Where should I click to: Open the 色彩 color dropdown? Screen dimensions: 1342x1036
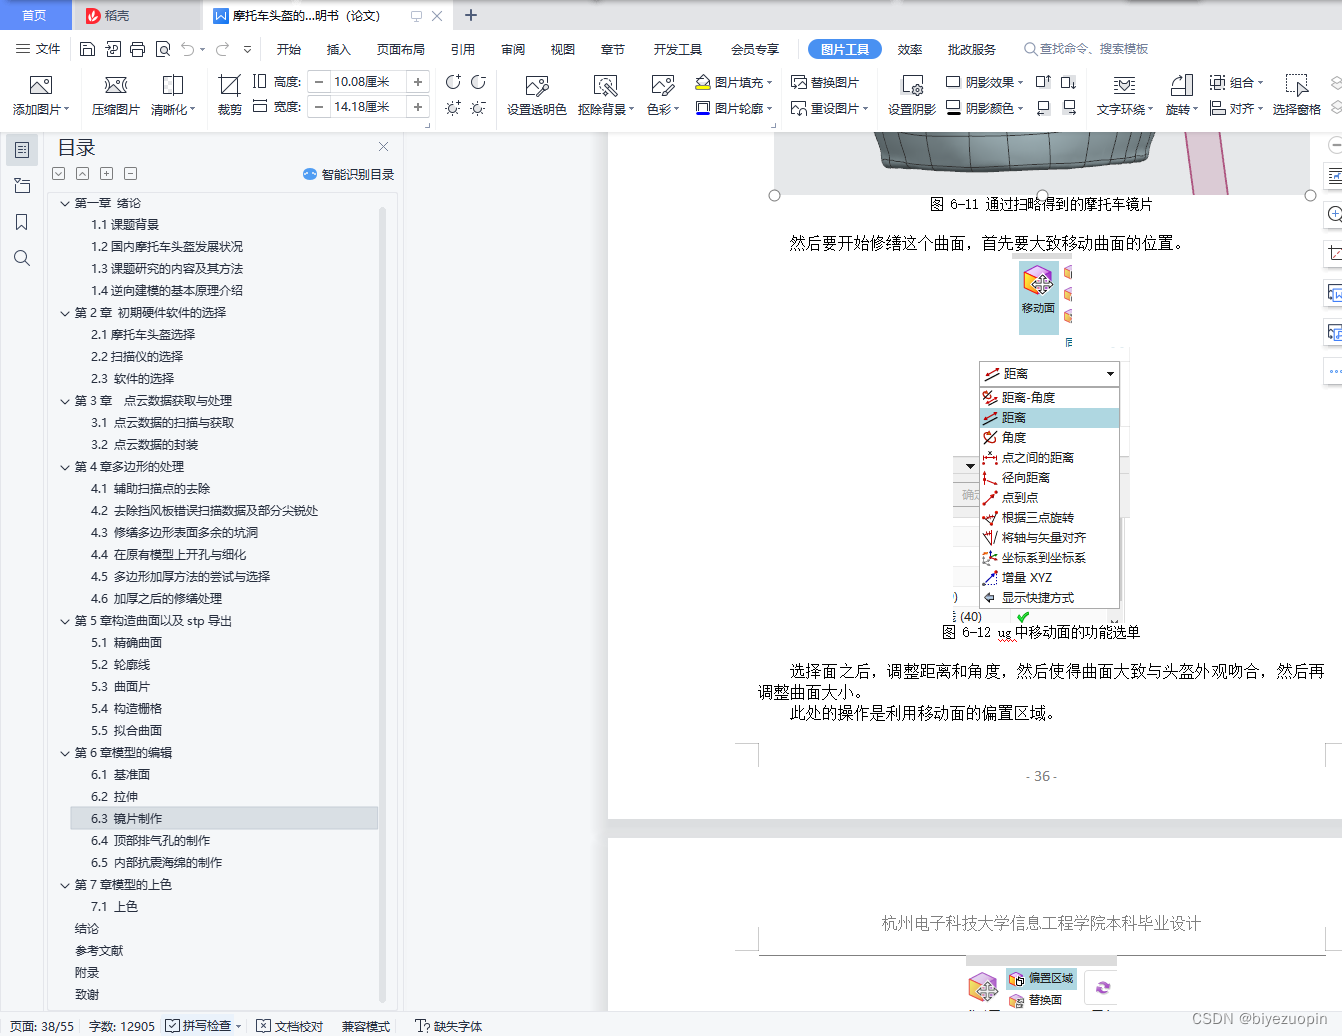point(663,109)
